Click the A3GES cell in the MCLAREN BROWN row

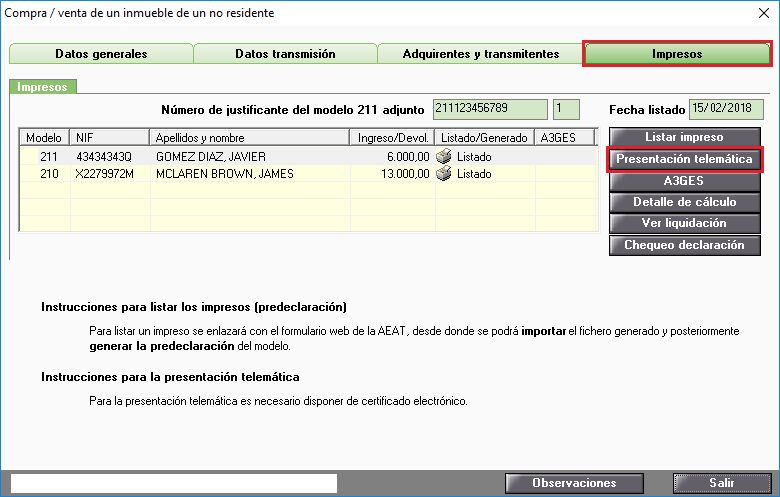click(x=566, y=174)
